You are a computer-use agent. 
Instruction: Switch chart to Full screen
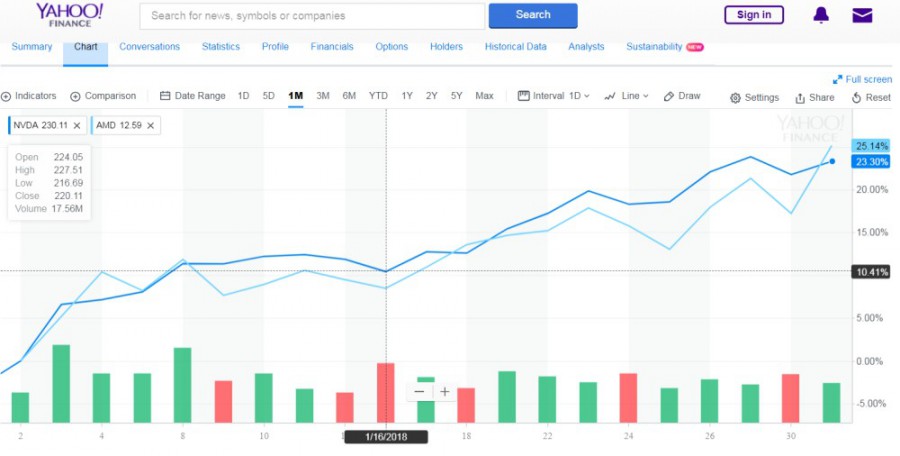(862, 79)
